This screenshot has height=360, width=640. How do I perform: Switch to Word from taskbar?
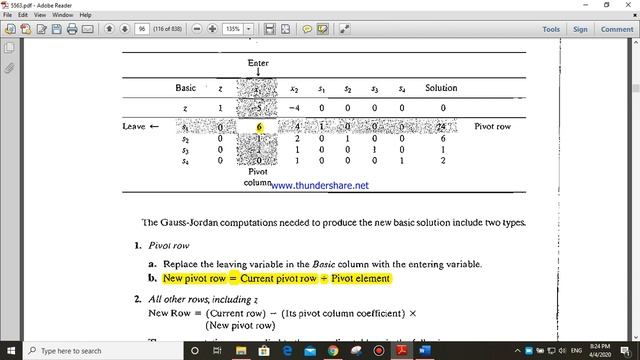[x=425, y=351]
